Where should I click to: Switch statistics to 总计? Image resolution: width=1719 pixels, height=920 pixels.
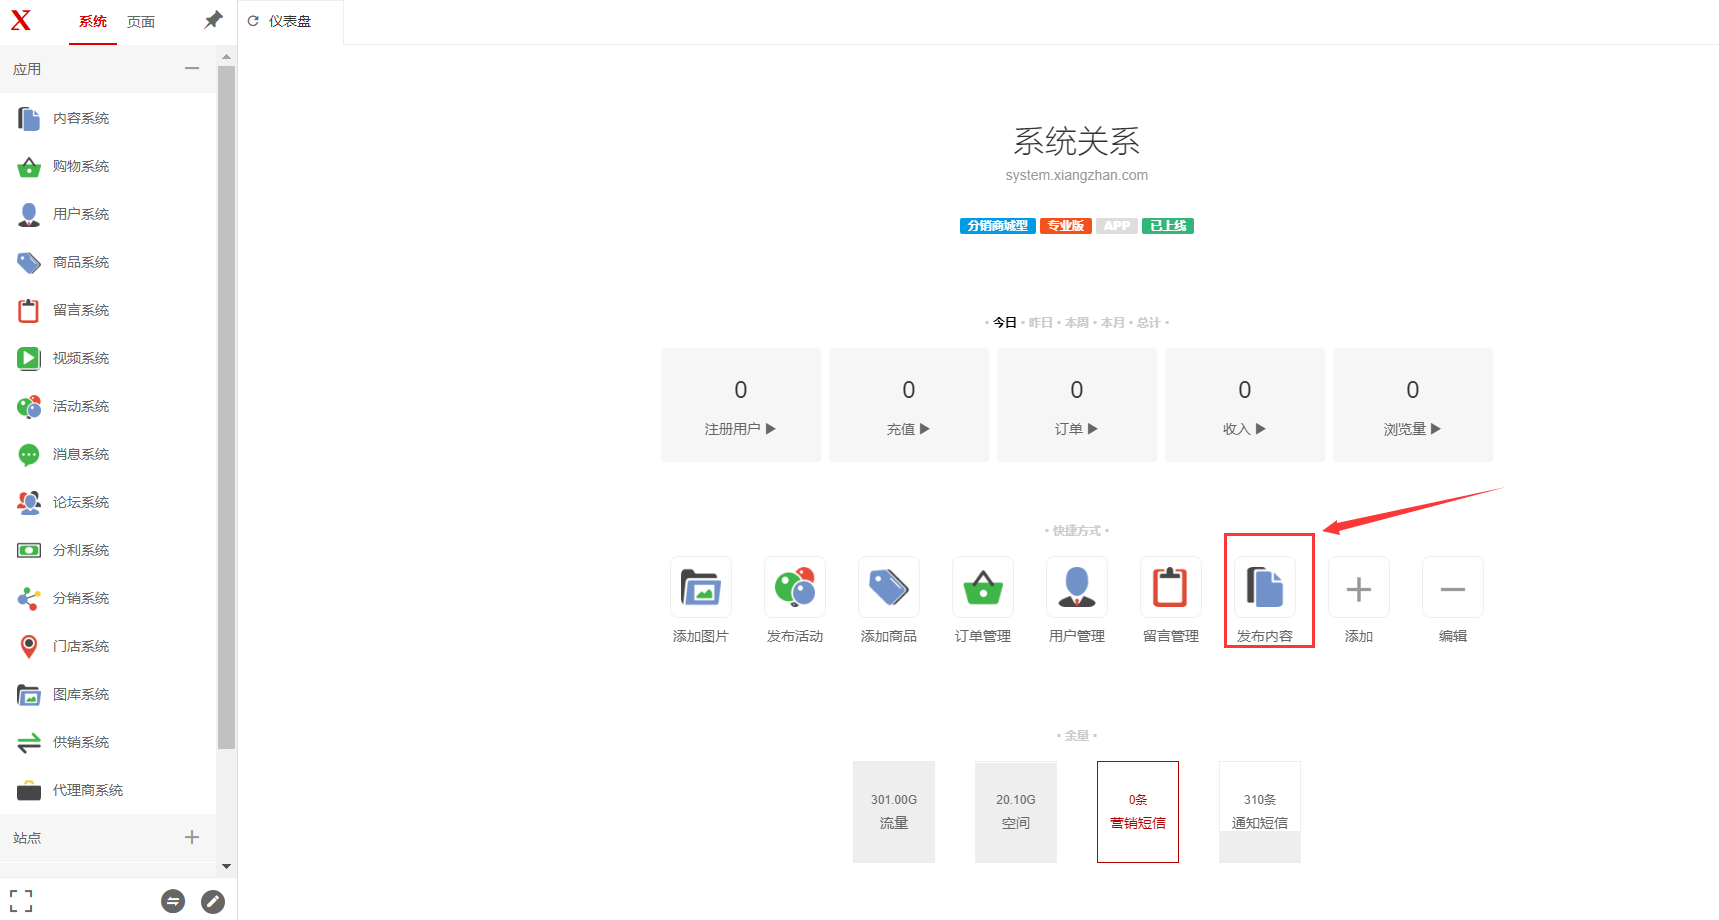(1148, 323)
